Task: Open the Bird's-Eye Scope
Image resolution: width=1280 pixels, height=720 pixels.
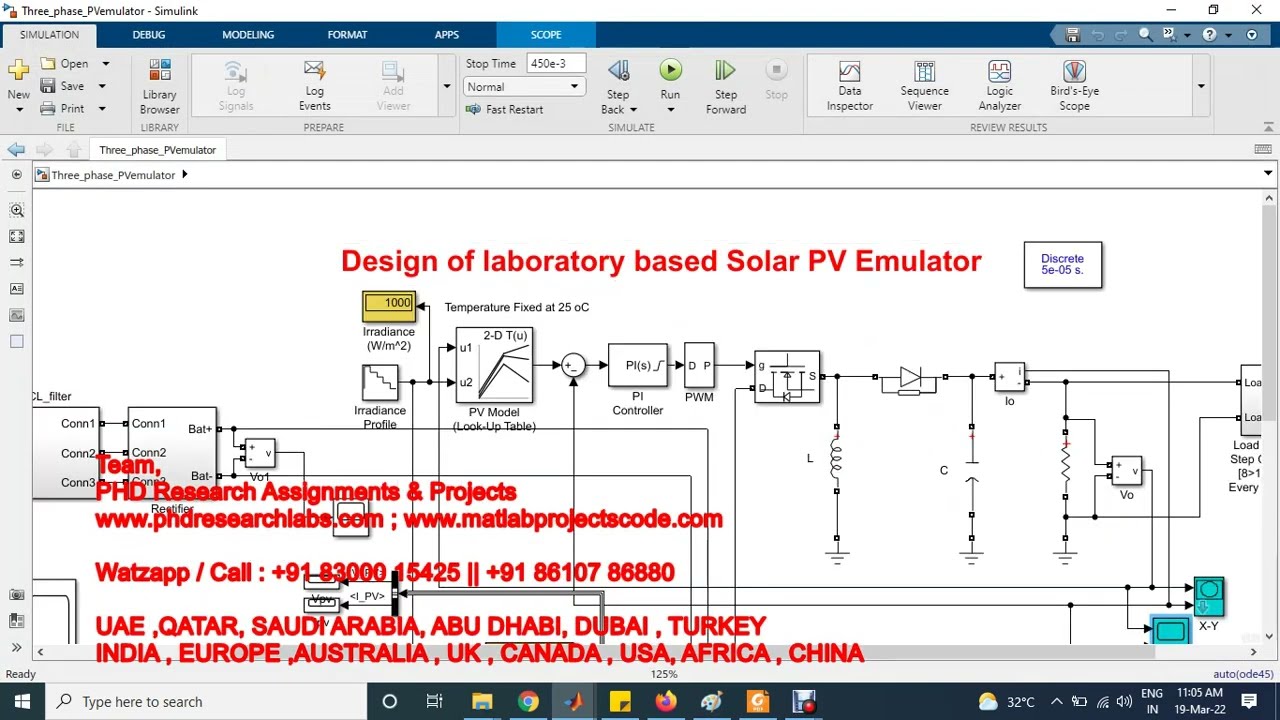Action: tap(1074, 86)
